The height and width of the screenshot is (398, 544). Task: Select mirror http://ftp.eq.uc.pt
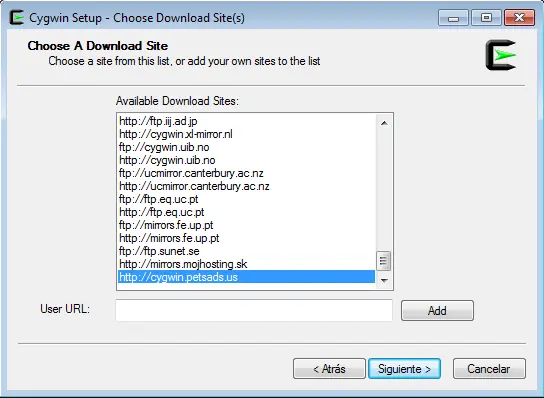tap(246, 212)
